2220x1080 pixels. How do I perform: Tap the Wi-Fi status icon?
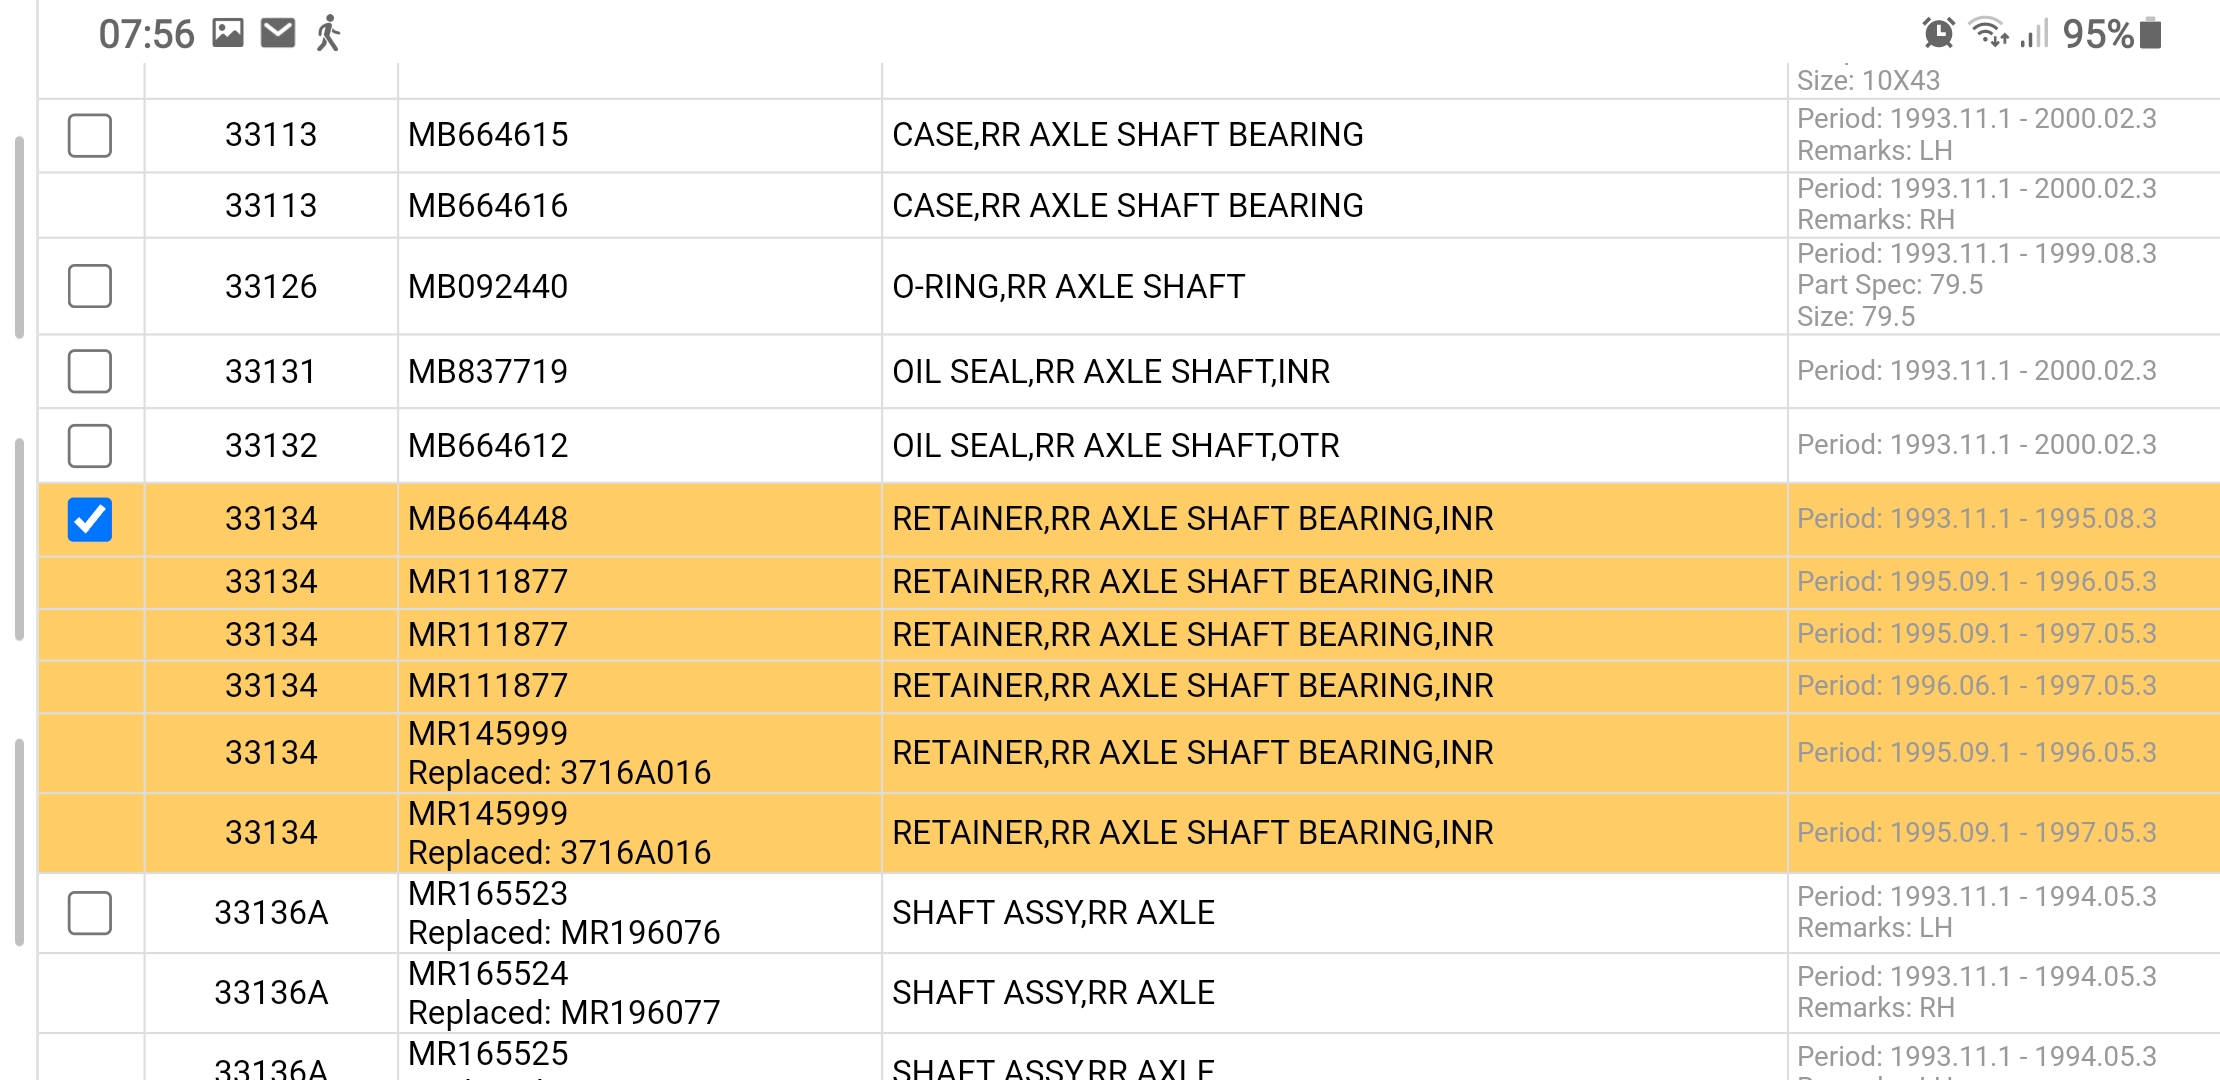point(1988,34)
